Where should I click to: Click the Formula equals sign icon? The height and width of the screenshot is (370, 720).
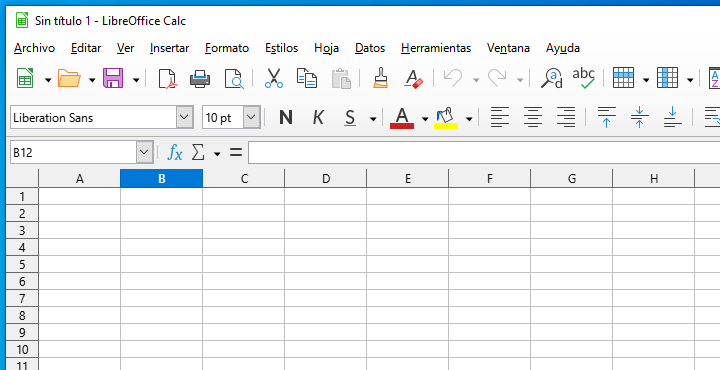236,152
